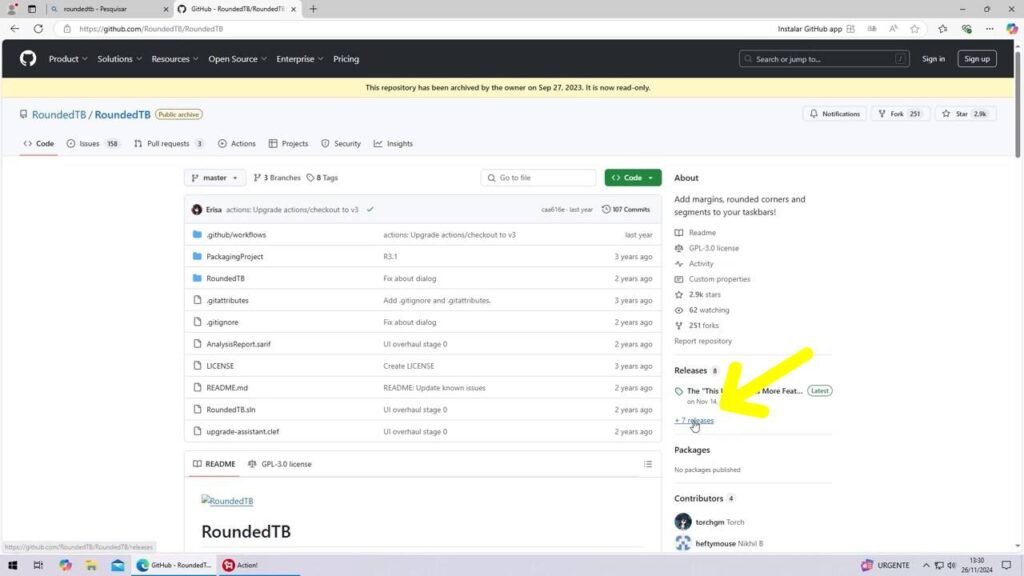Click the Go to file search field
Image resolution: width=1024 pixels, height=576 pixels.
tap(538, 178)
